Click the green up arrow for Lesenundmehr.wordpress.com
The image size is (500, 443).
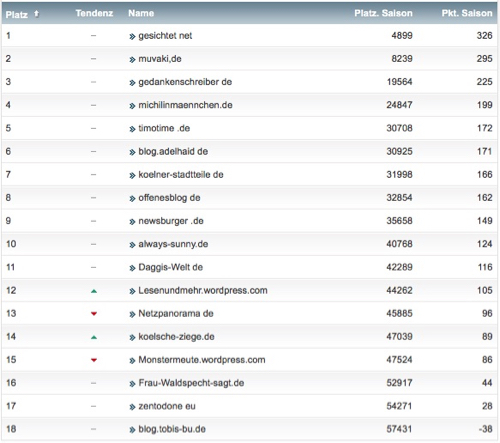94,291
